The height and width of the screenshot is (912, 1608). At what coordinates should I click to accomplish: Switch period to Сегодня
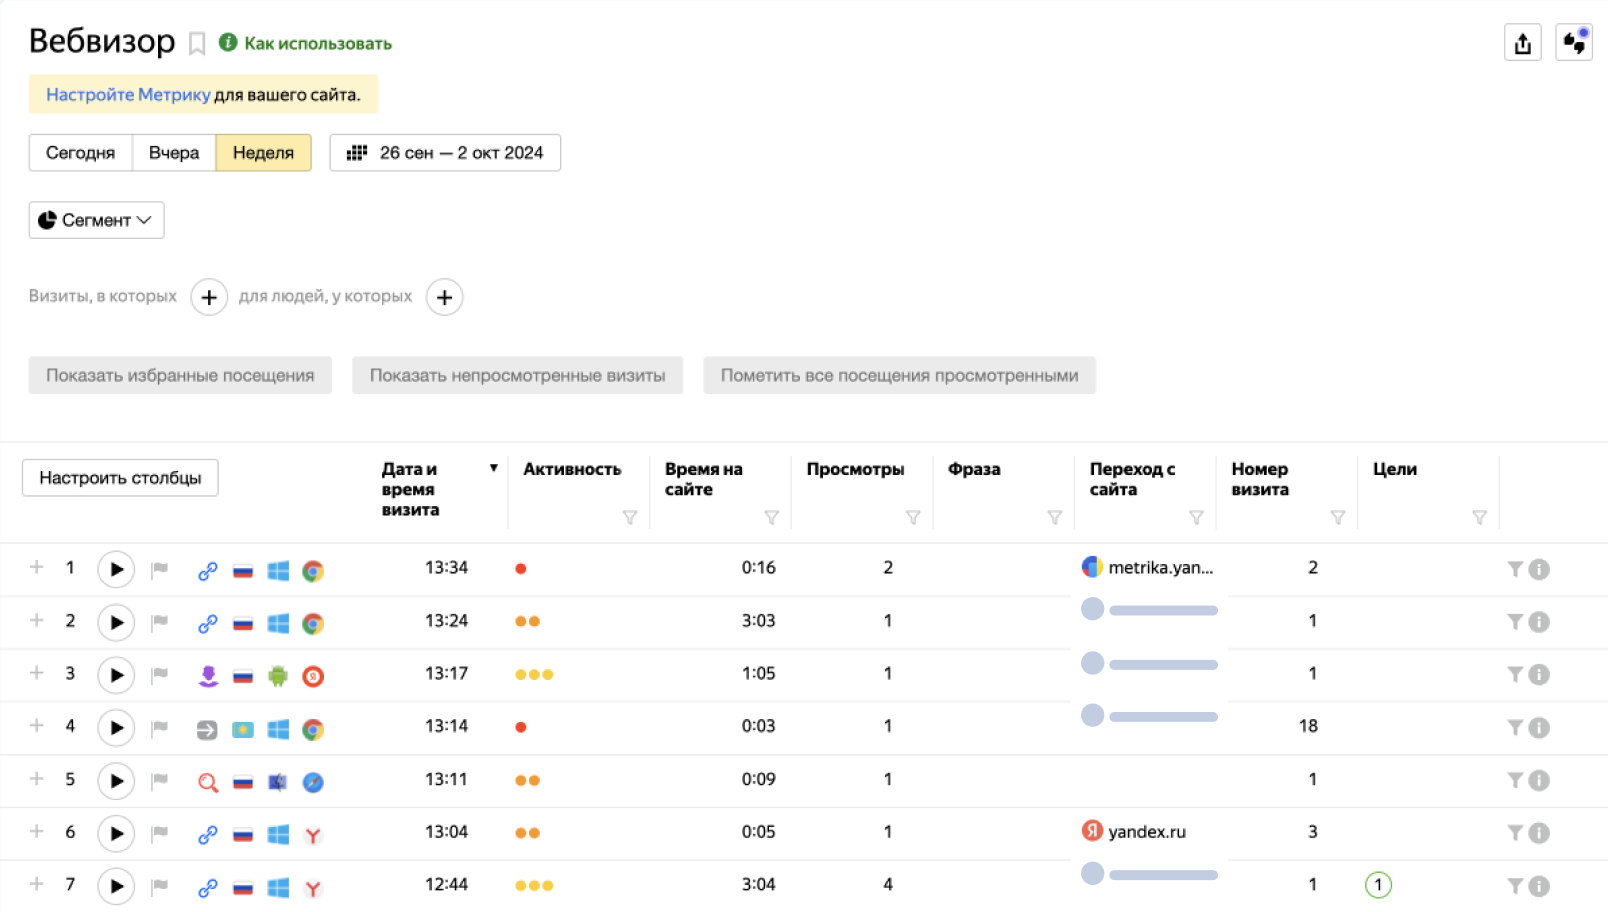click(x=80, y=153)
